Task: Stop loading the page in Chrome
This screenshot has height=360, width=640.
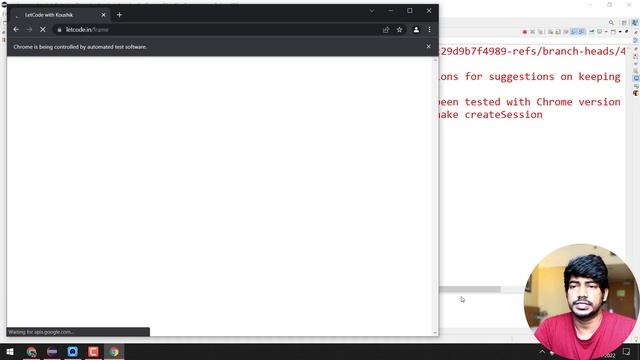Action: coord(42,29)
